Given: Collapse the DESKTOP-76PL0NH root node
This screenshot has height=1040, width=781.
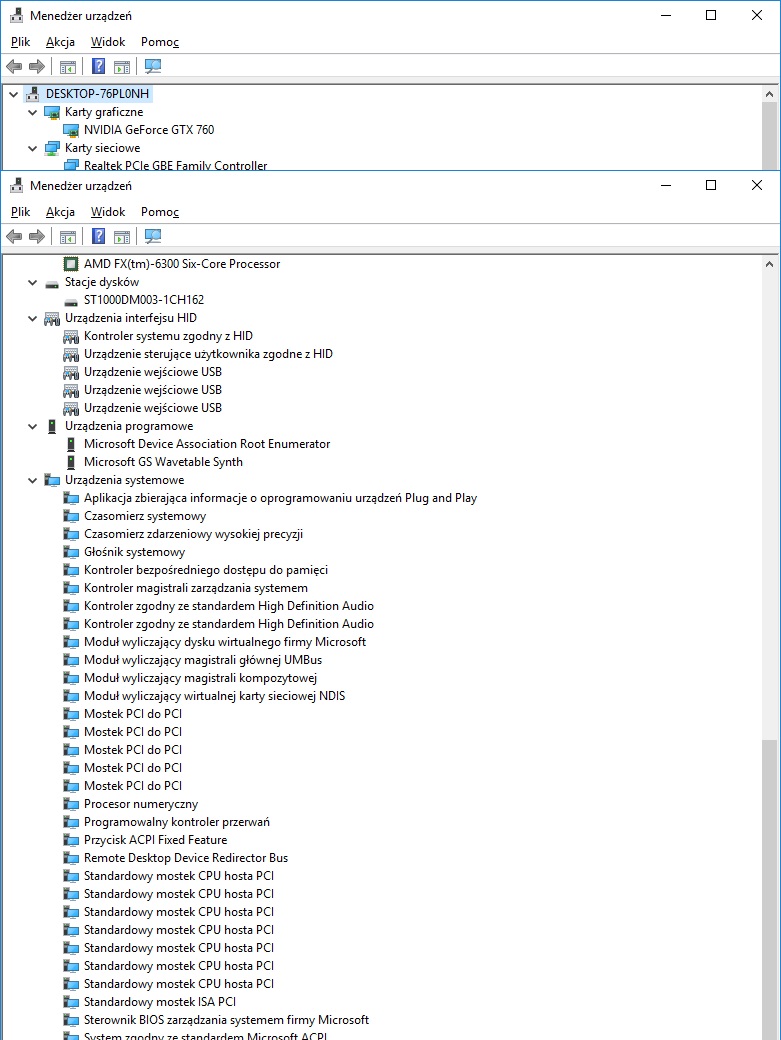Looking at the screenshot, I should [x=13, y=94].
